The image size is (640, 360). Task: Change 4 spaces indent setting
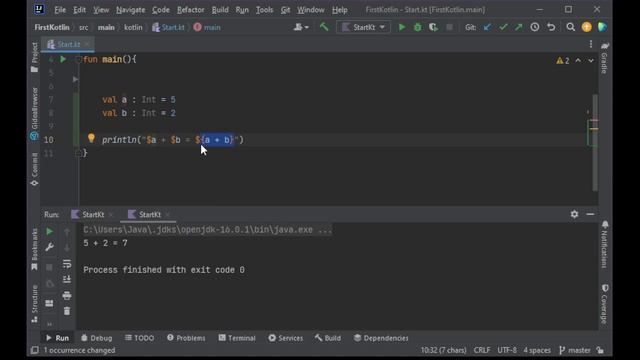point(537,350)
